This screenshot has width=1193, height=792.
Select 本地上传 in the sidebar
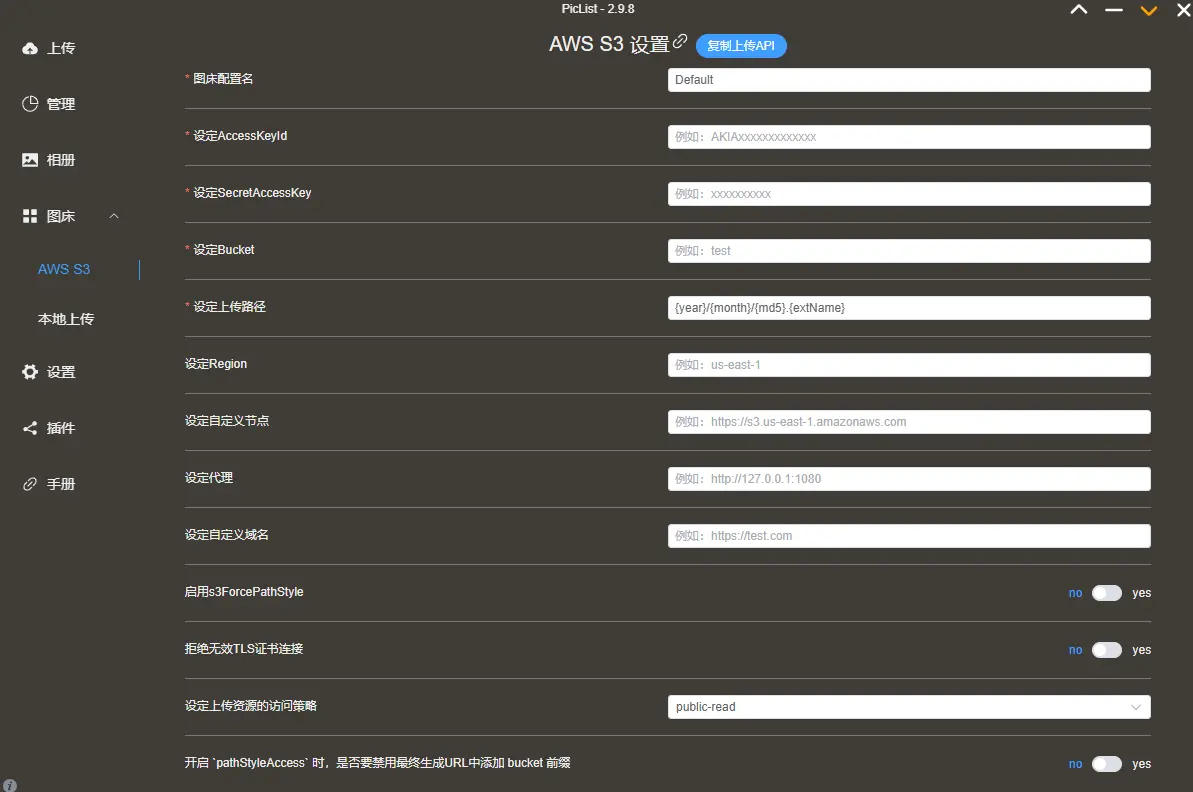click(x=66, y=319)
